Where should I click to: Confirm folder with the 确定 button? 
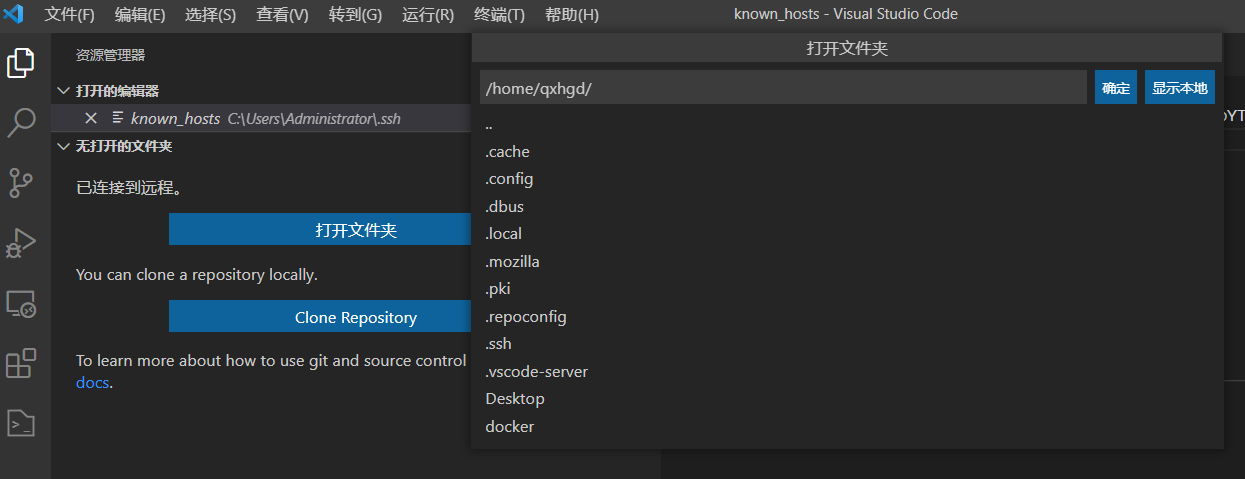(1116, 87)
